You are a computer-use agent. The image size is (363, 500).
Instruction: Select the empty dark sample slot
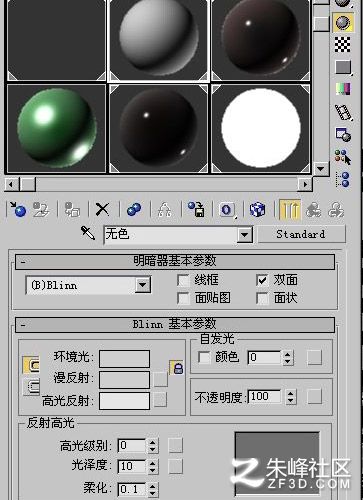(56, 40)
